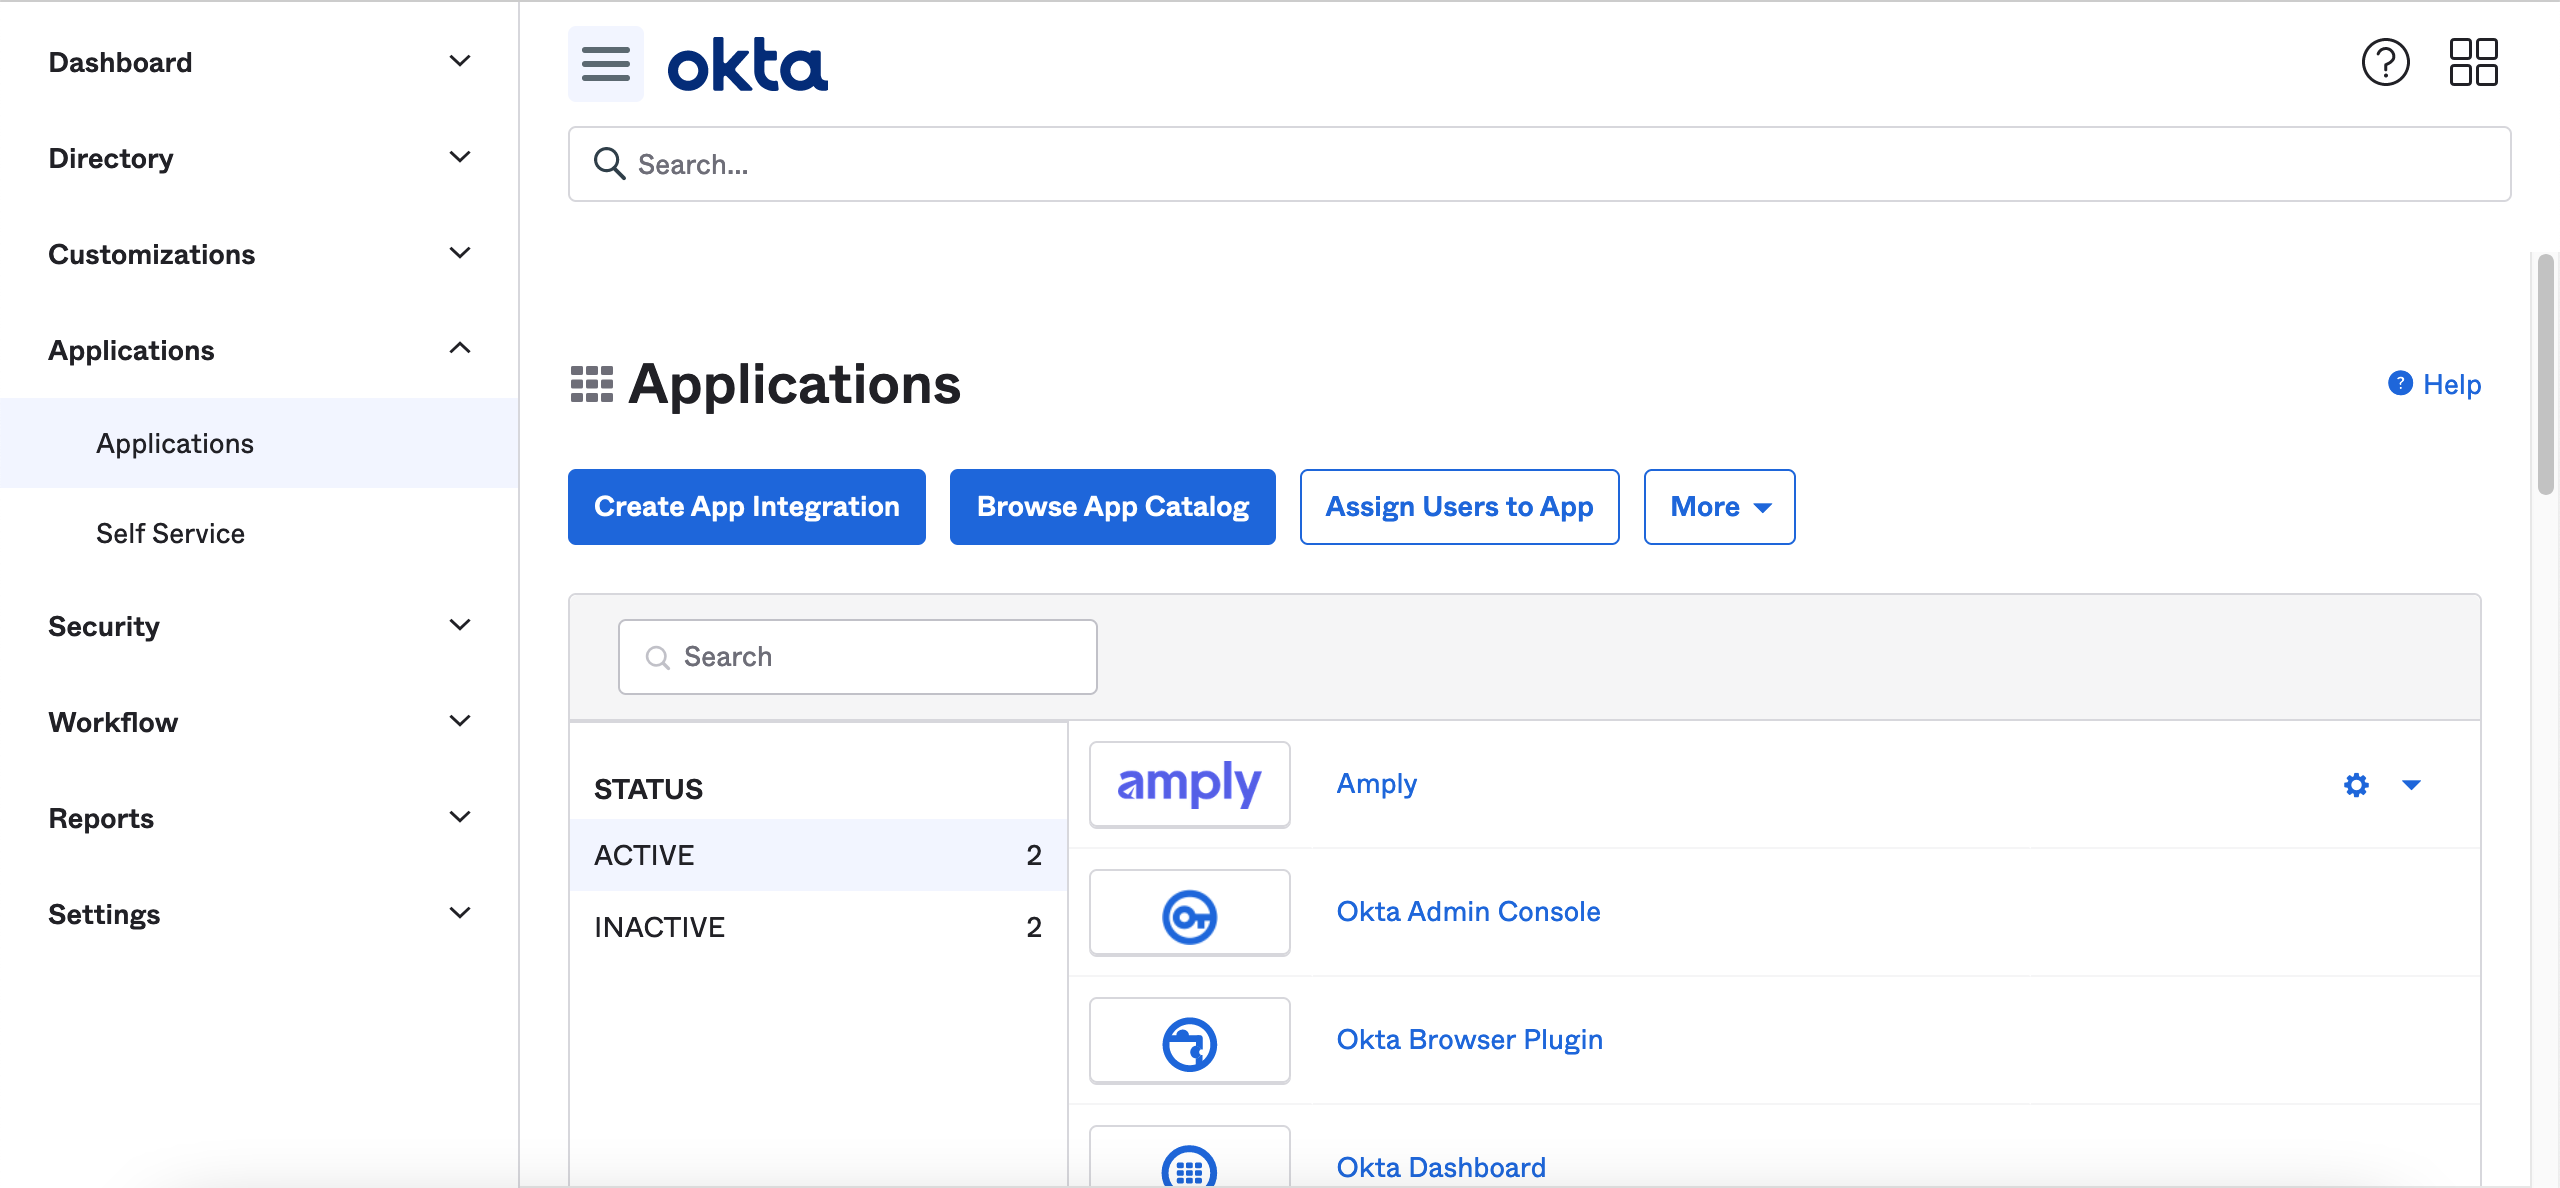Screen dimensions: 2560x1188
Task: Click the hamburger menu icon
Action: (605, 64)
